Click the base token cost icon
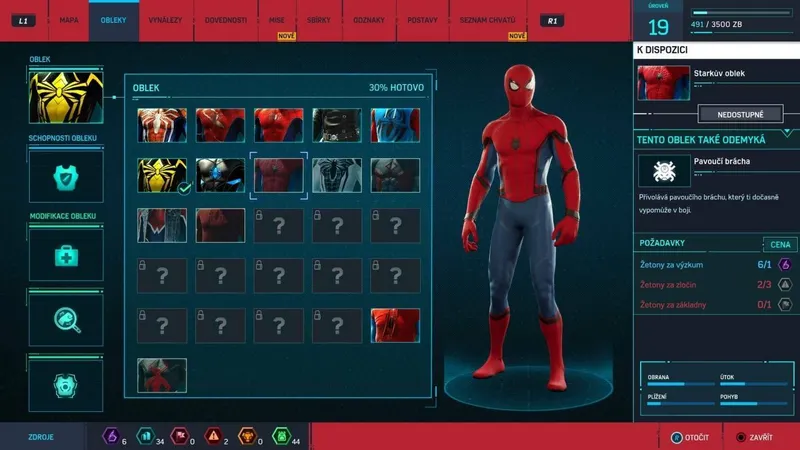The height and width of the screenshot is (450, 800). coord(785,305)
